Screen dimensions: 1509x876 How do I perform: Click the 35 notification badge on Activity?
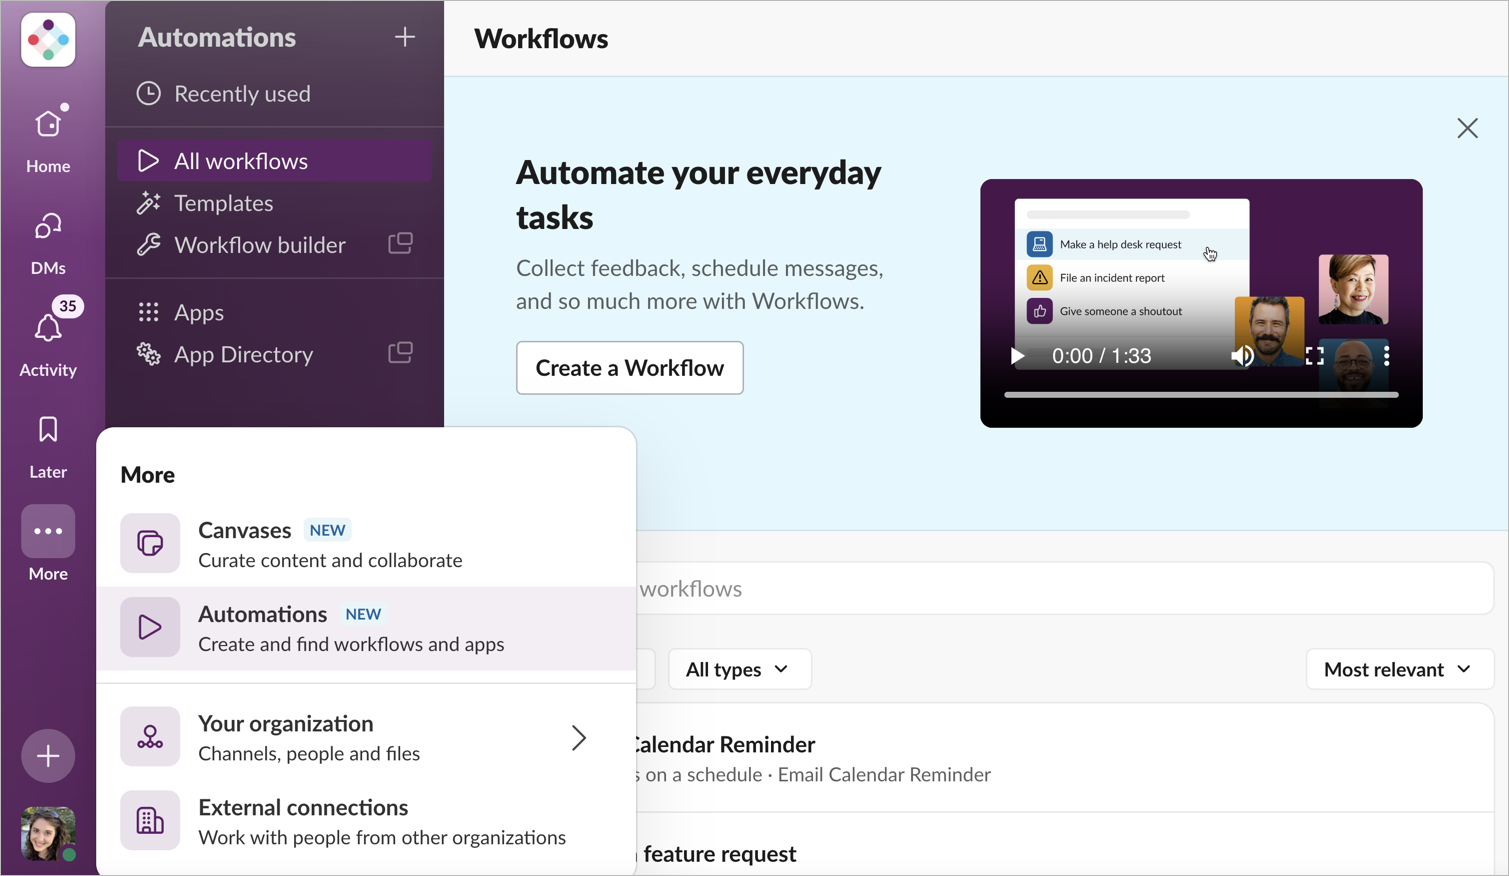click(x=67, y=306)
